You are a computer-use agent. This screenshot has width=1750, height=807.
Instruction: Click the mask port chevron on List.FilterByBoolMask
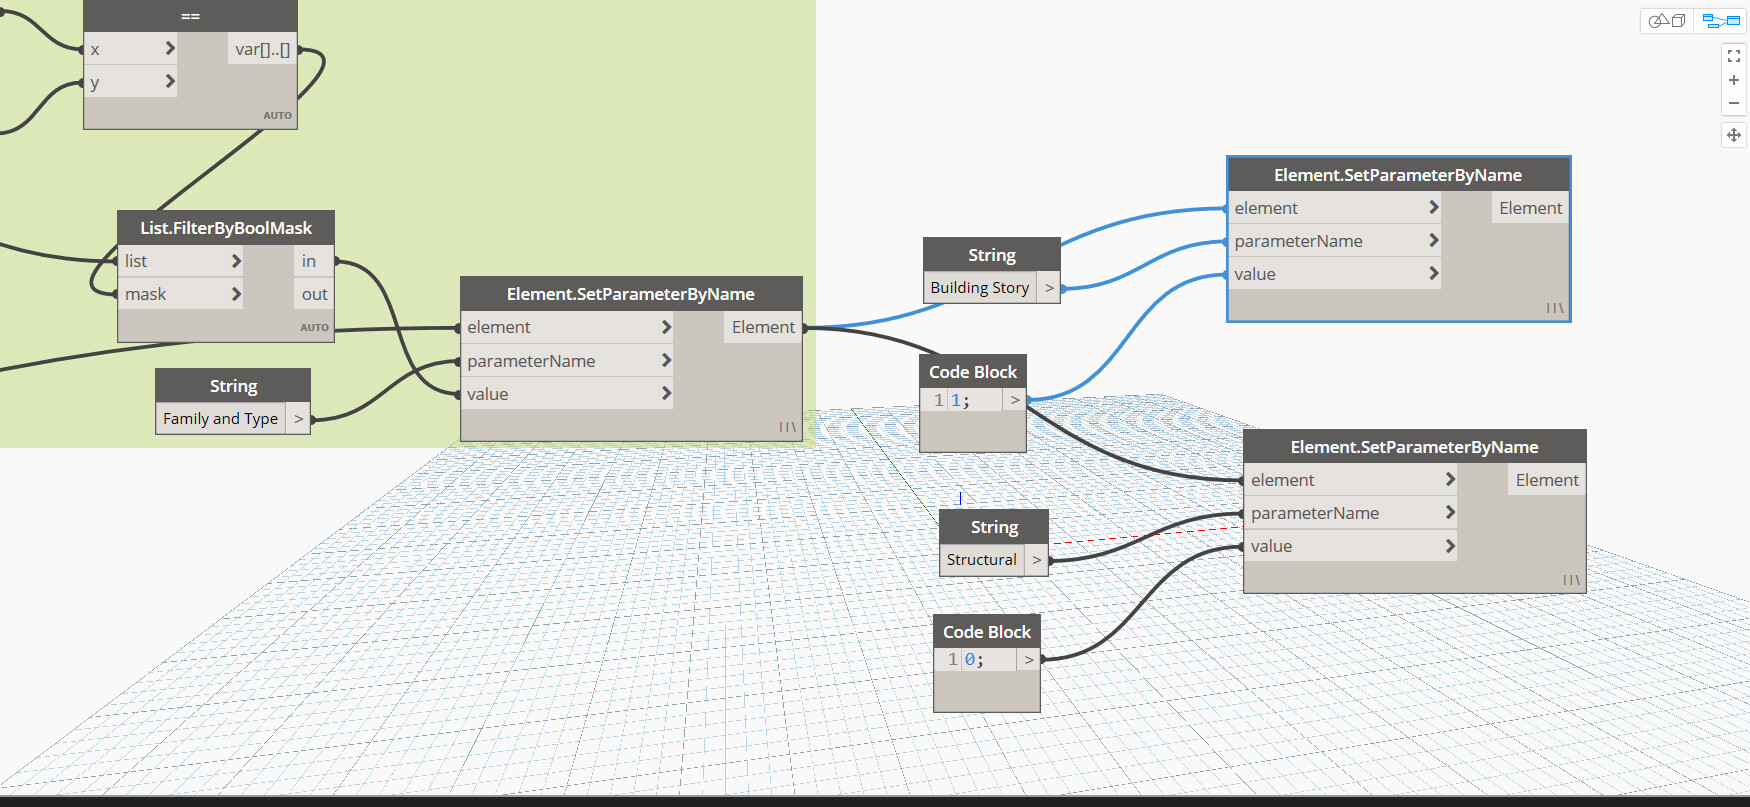pyautogui.click(x=236, y=294)
